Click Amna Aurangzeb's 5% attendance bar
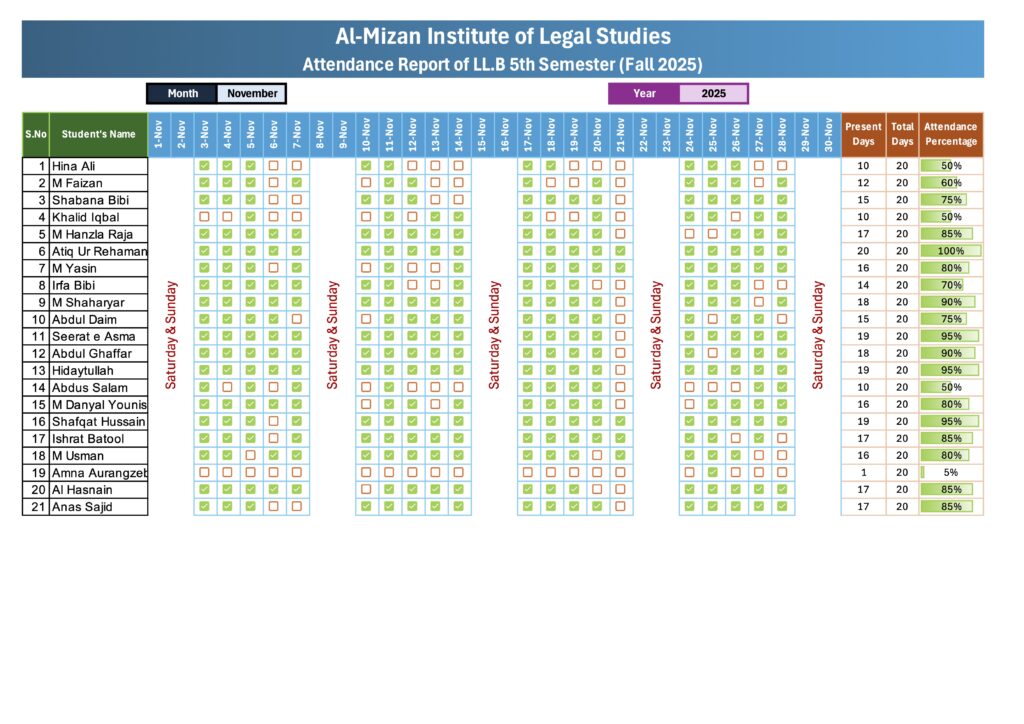 click(x=951, y=472)
